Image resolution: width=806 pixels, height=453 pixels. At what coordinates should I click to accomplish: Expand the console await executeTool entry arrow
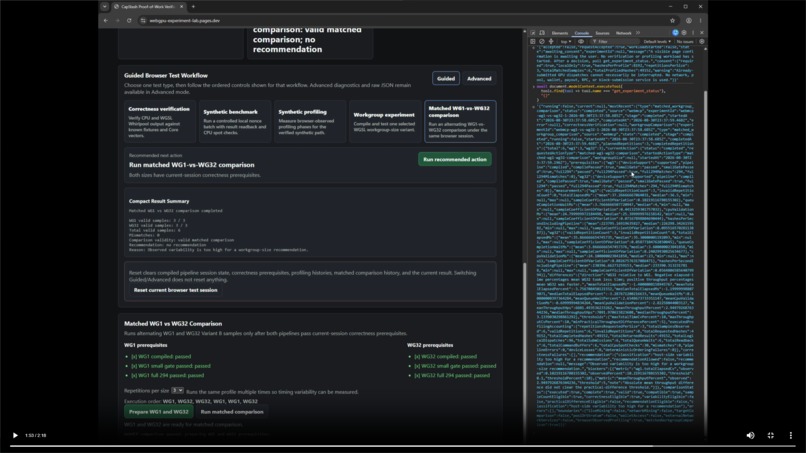point(534,86)
